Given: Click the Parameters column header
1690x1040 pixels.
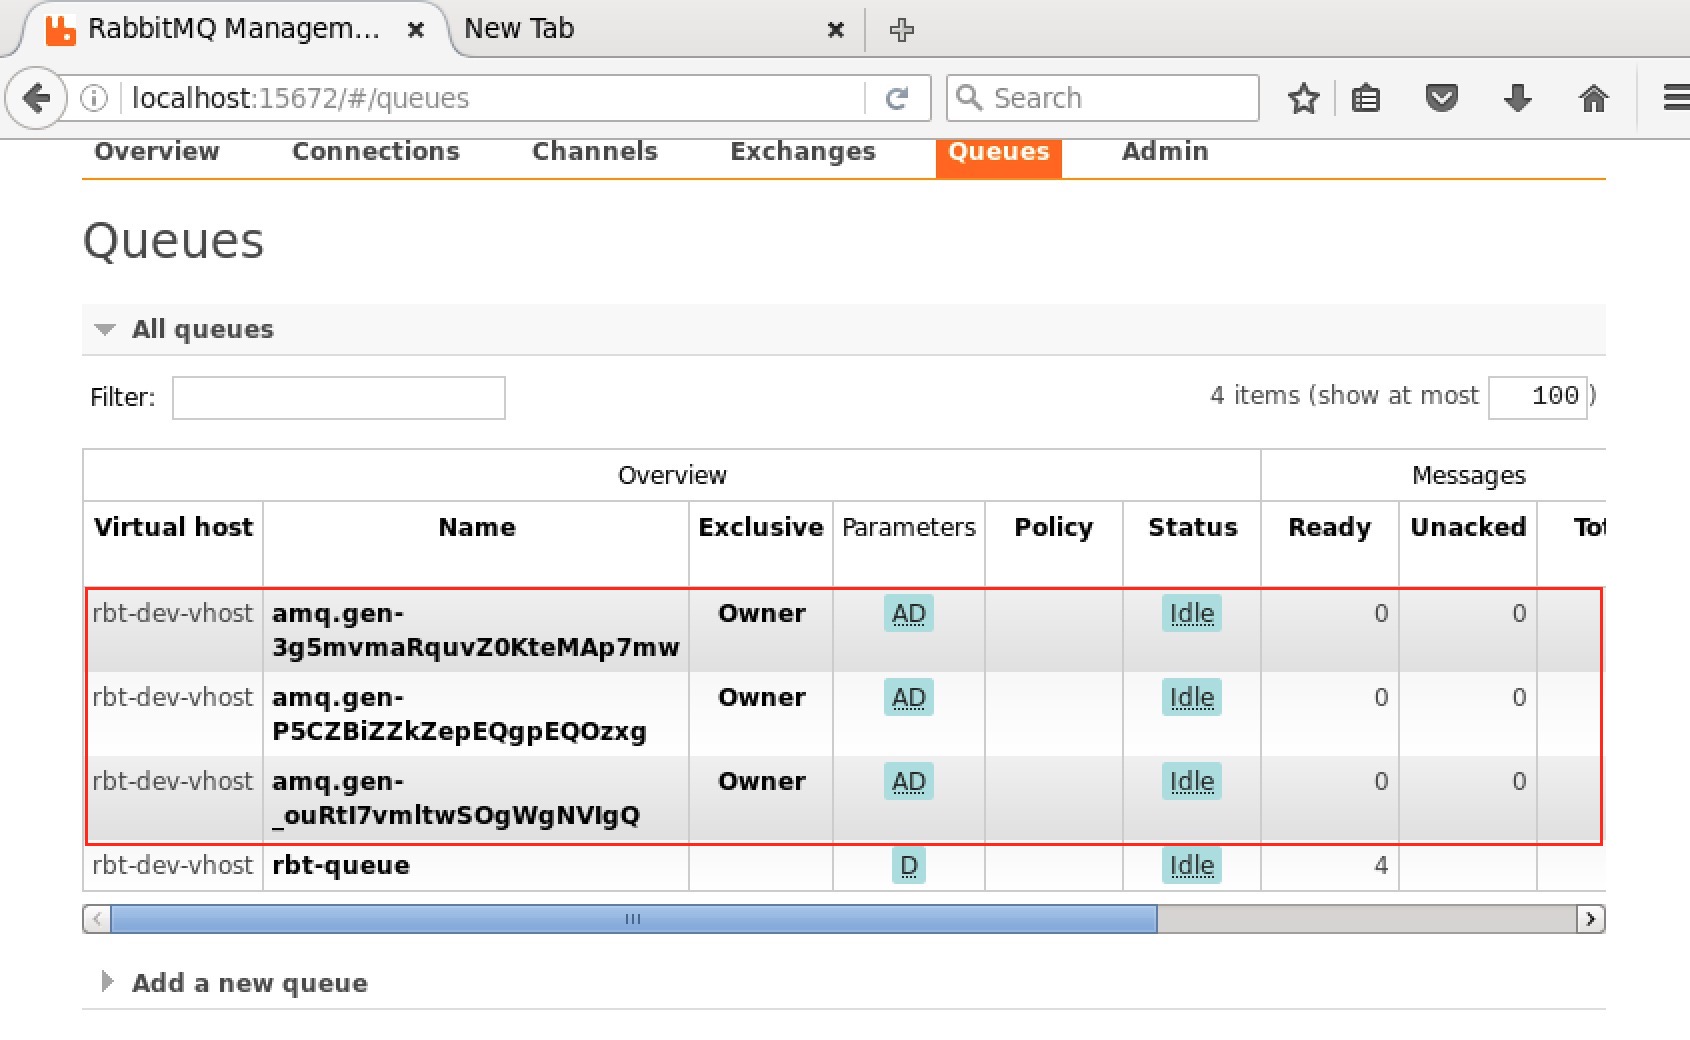Looking at the screenshot, I should [x=909, y=527].
